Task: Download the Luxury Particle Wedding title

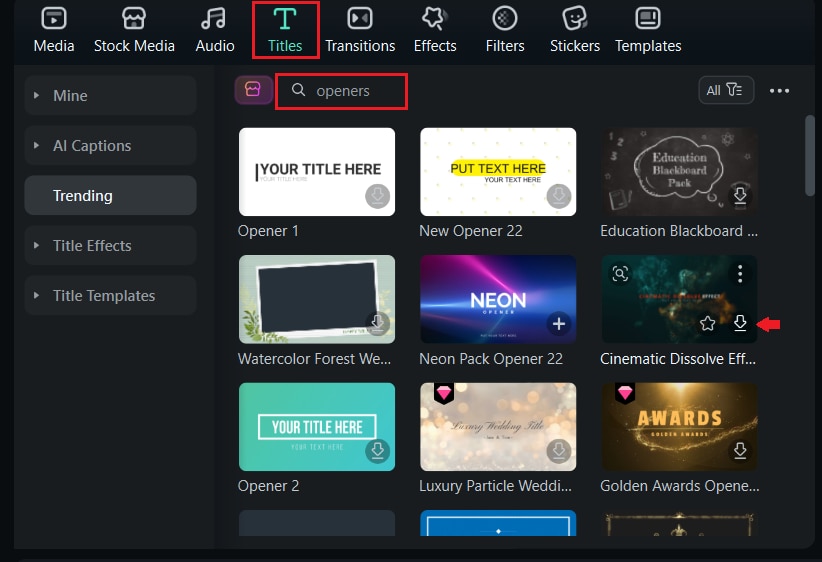Action: (x=559, y=451)
